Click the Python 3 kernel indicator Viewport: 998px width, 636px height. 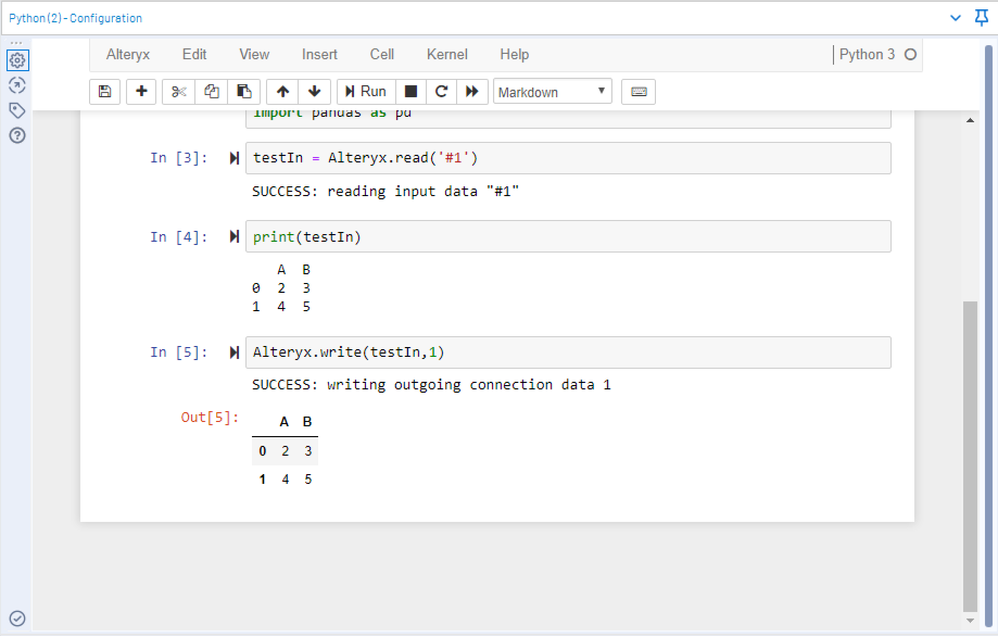[x=867, y=55]
